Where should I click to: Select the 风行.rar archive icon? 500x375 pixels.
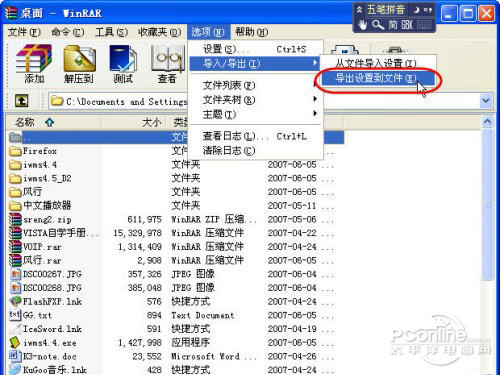15,260
